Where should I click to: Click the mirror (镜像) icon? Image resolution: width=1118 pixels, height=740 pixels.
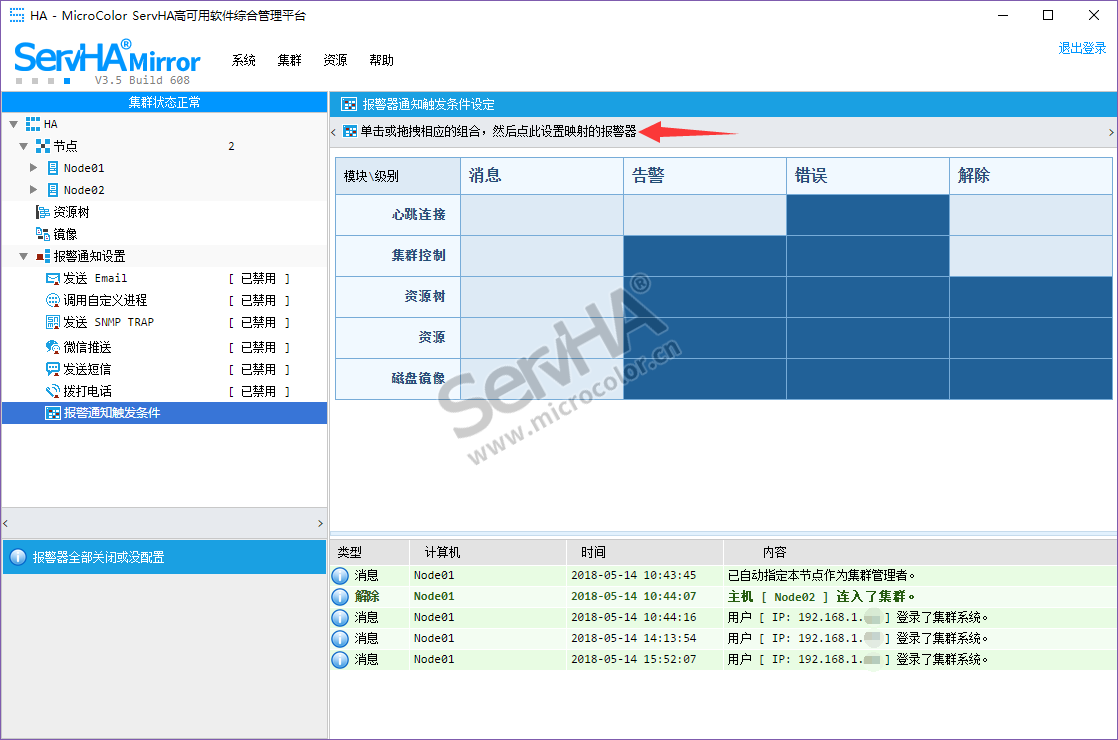[x=43, y=234]
